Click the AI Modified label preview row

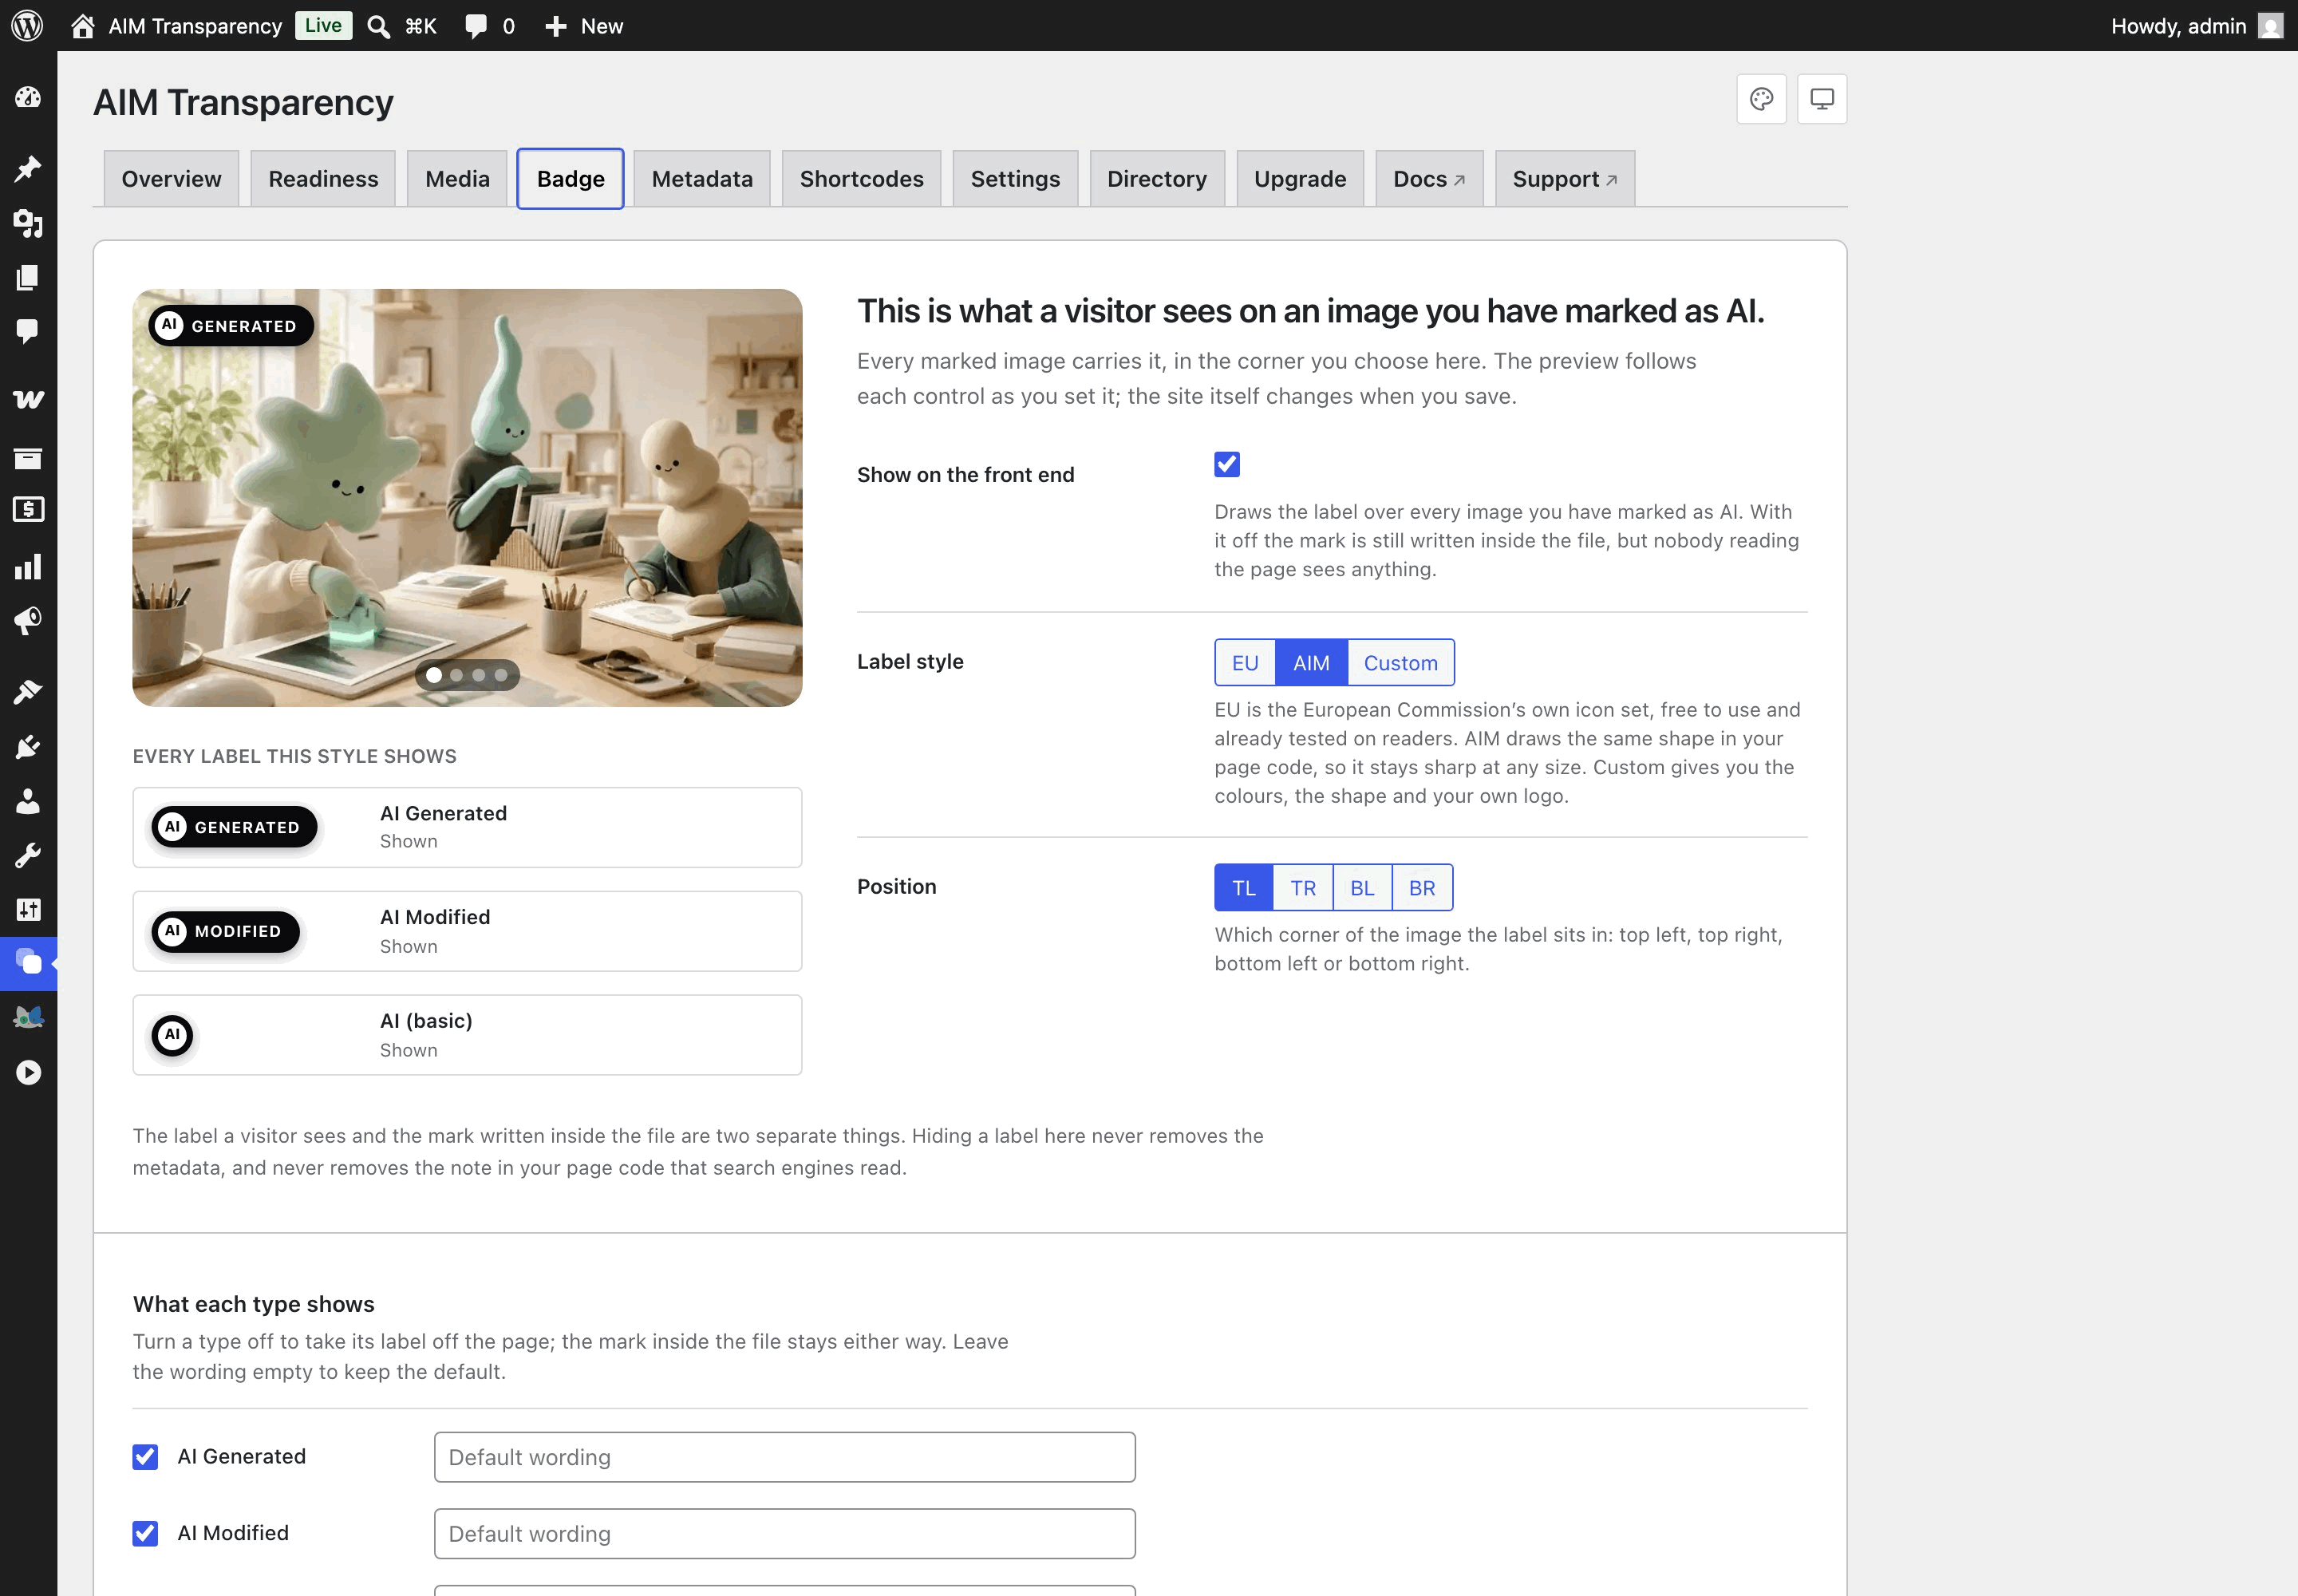coord(467,931)
